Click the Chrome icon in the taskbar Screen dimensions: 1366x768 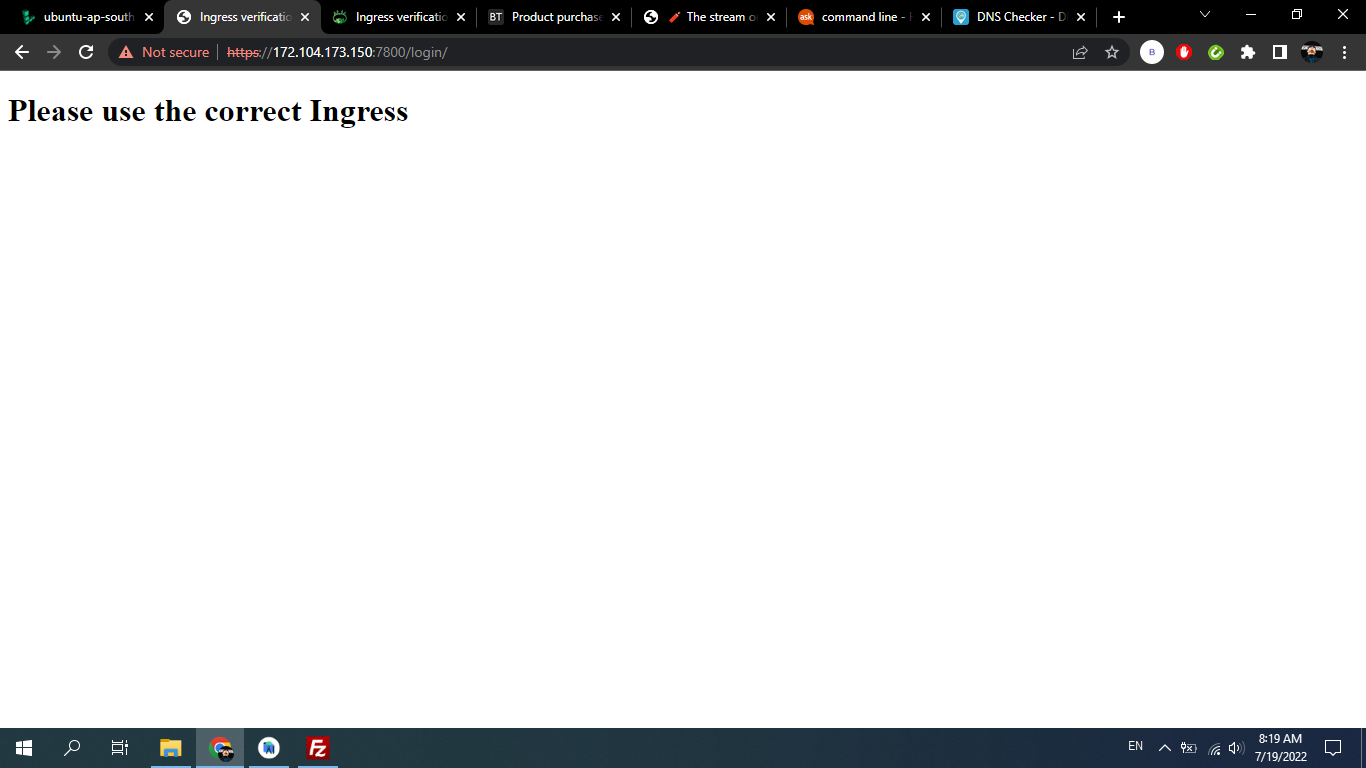[220, 748]
